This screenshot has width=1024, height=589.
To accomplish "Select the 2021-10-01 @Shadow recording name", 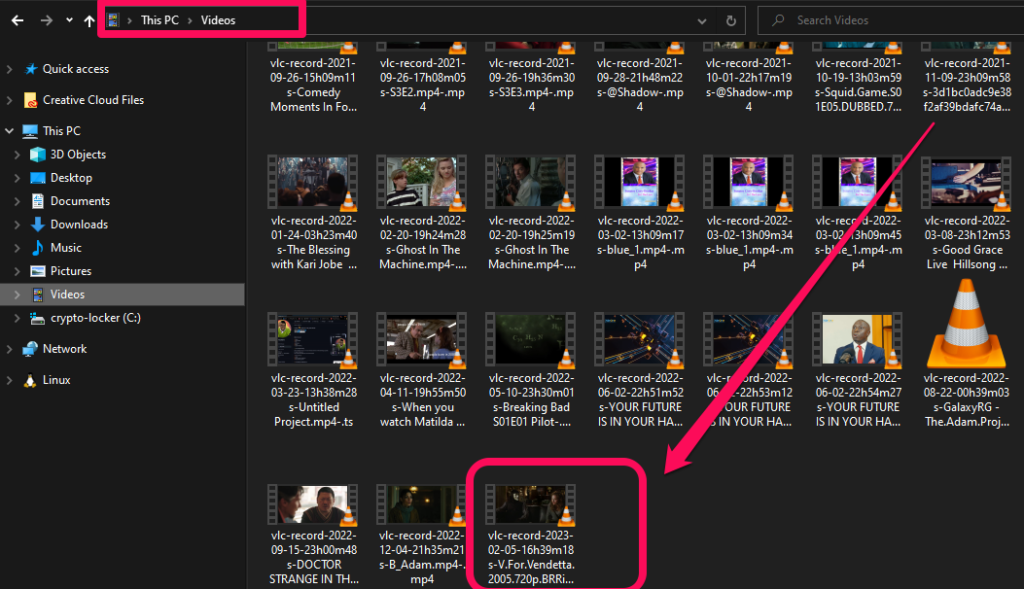I will pos(749,85).
